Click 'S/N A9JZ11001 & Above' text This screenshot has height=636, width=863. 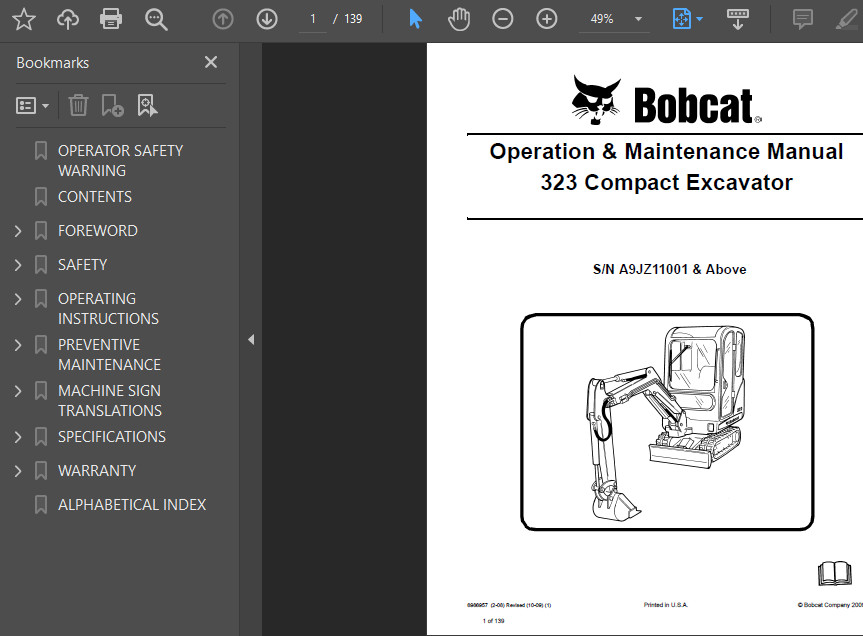click(669, 270)
